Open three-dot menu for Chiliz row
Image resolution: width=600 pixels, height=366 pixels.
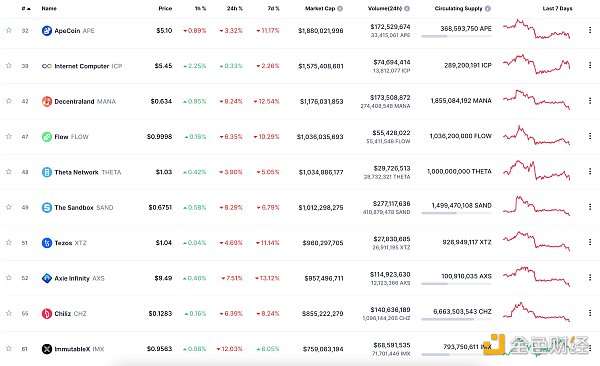590,313
